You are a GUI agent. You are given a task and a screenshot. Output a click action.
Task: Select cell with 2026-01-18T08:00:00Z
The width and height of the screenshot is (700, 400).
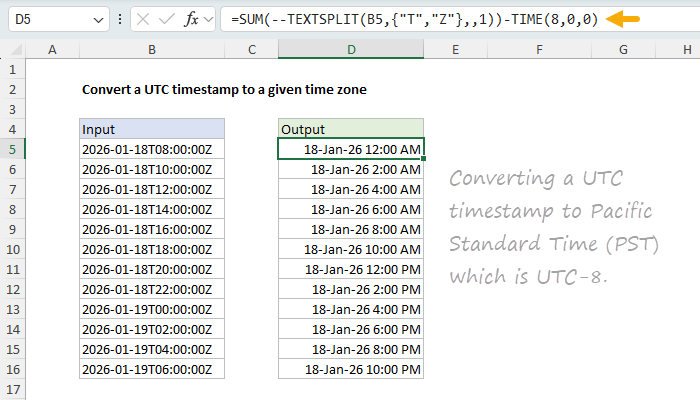(152, 149)
